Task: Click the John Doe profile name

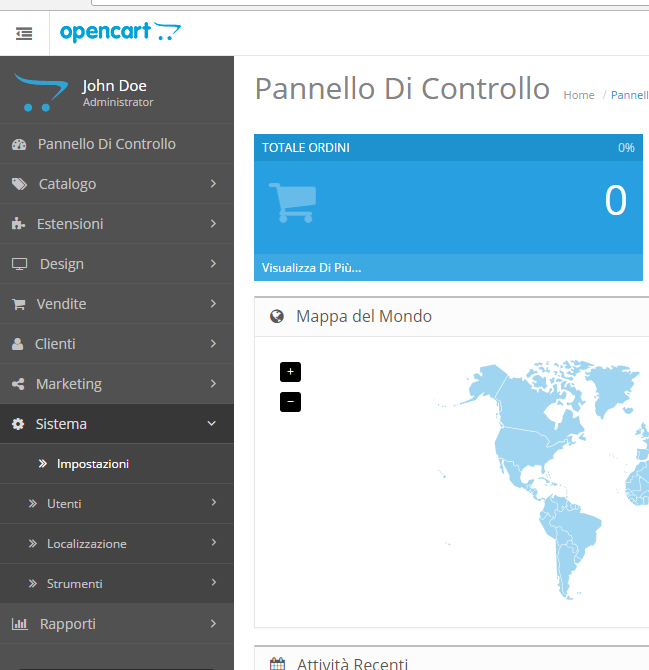Action: coord(115,86)
